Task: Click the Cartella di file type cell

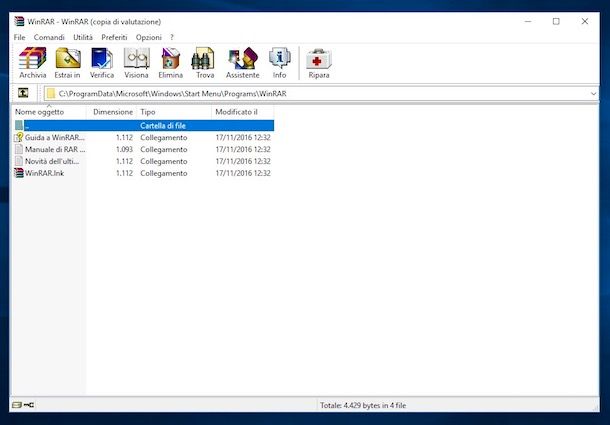Action: (x=163, y=125)
